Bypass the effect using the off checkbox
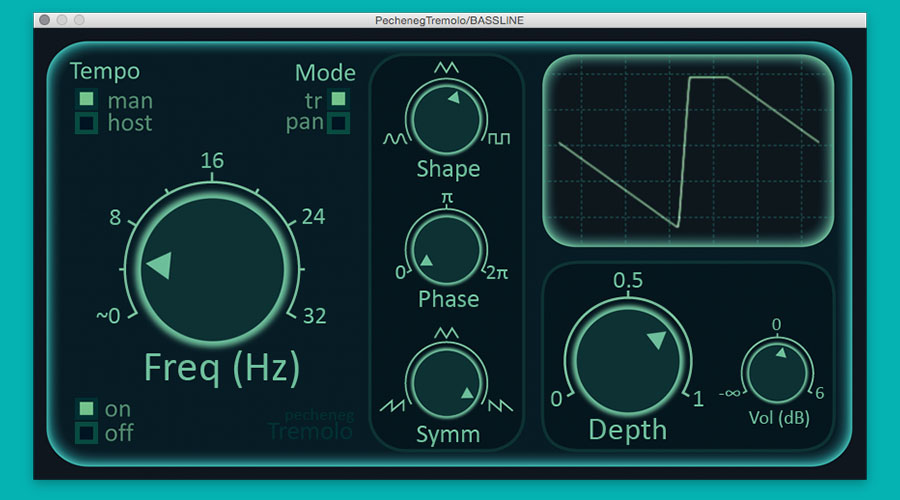 pos(87,432)
